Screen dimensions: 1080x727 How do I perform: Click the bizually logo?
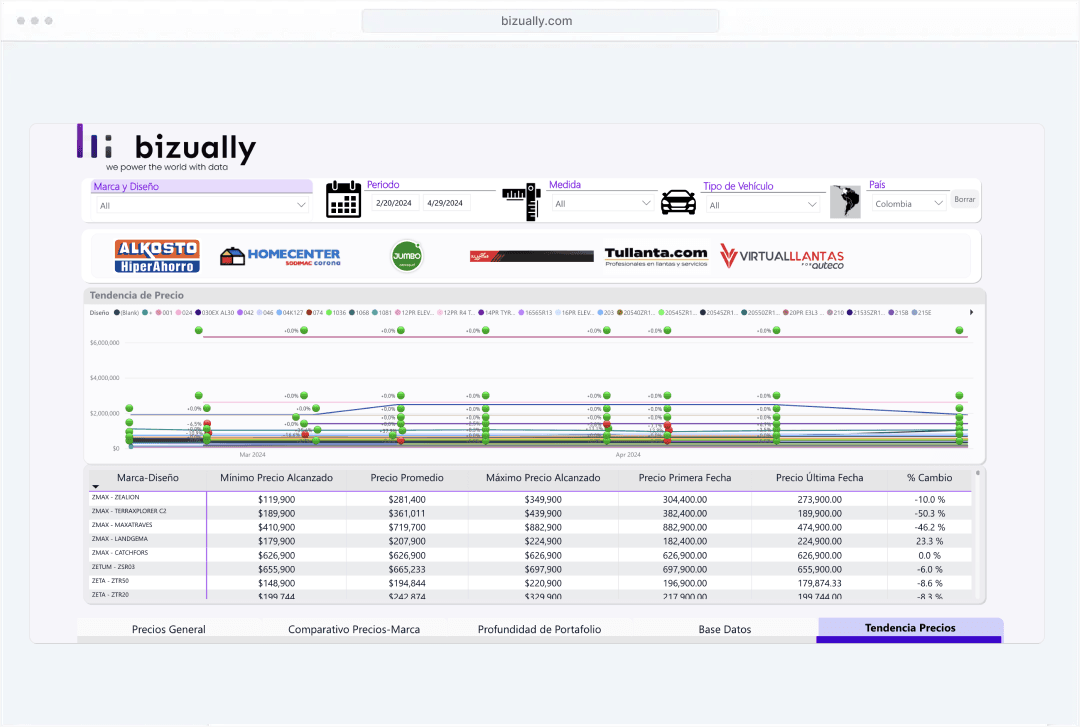(x=167, y=150)
